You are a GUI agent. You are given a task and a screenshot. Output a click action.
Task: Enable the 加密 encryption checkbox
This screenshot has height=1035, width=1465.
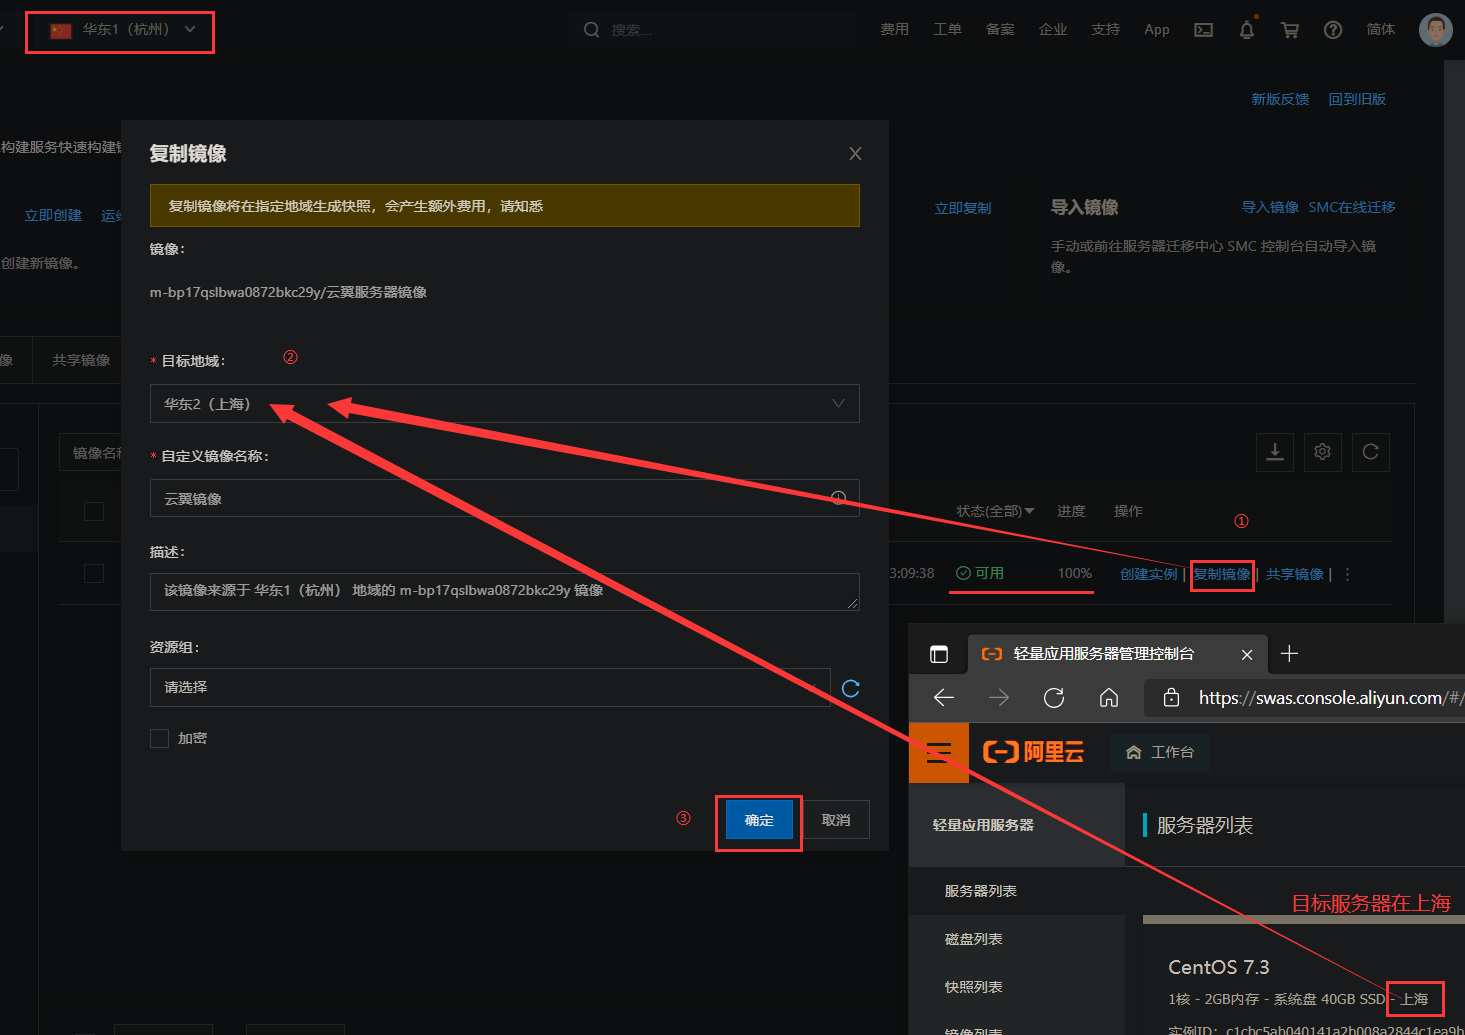point(160,738)
